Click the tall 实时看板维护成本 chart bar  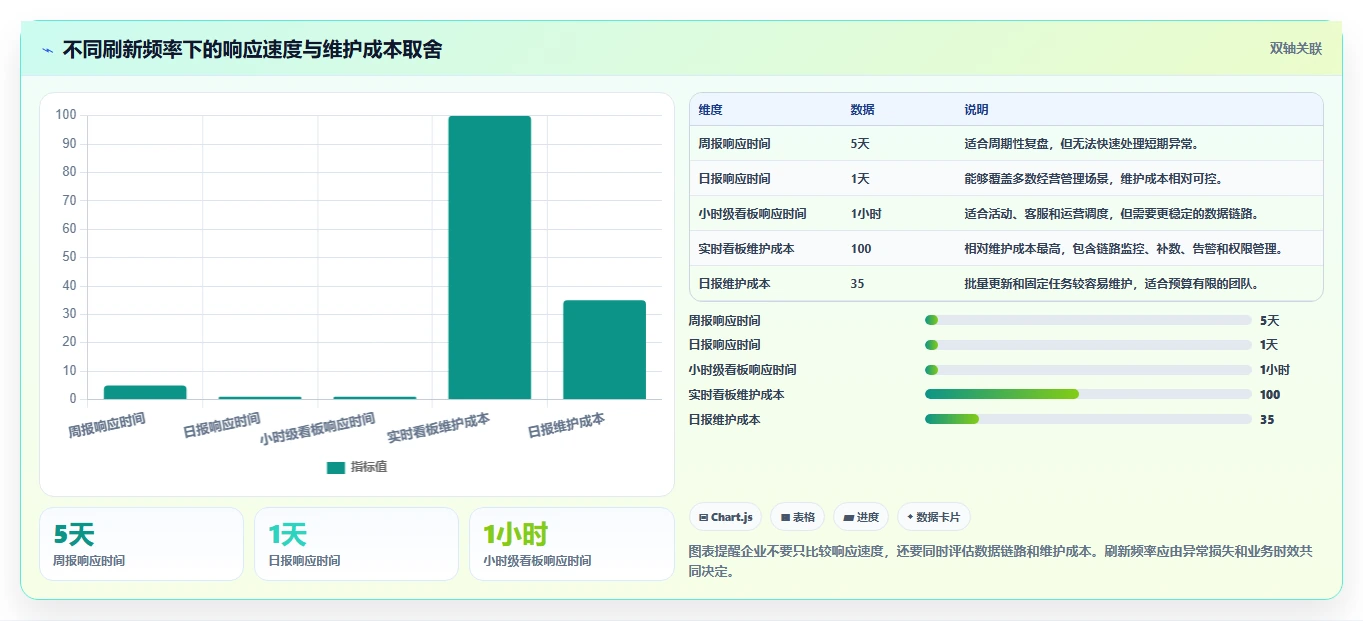click(489, 257)
